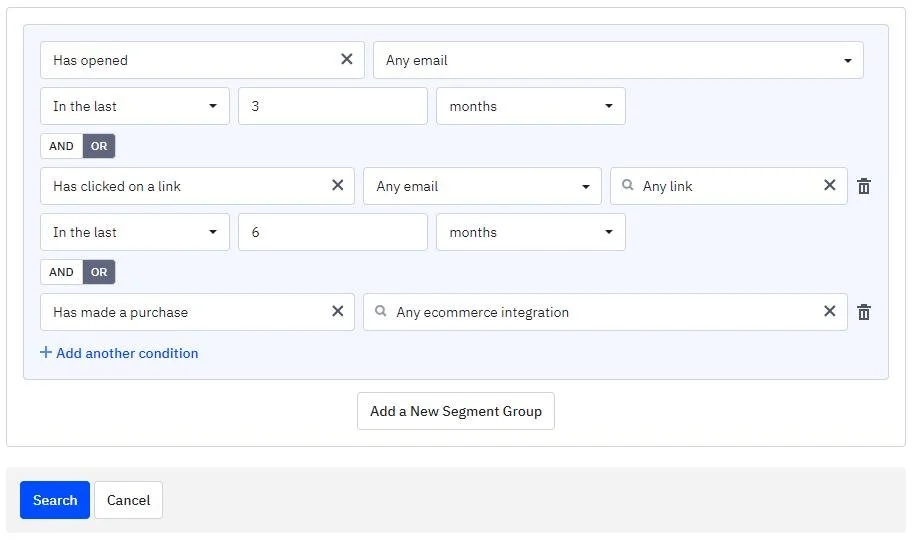Open the months dropdown next to value 3

530,106
